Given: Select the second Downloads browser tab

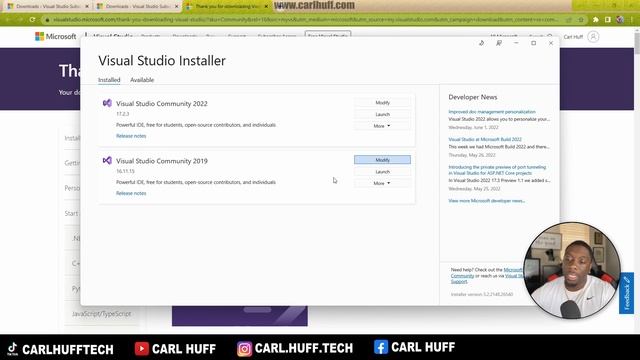Looking at the screenshot, I should coord(138,7).
